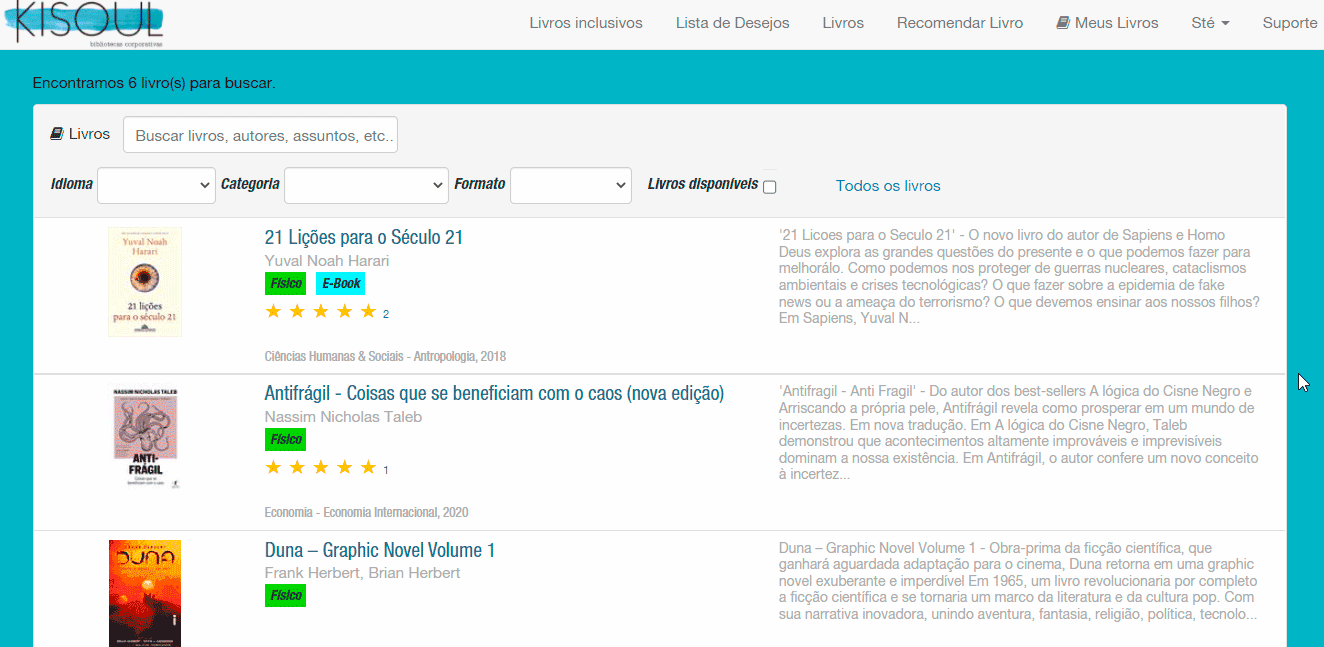The height and width of the screenshot is (647, 1324).
Task: Open the 21 Lições para o Século 21 title
Action: 364,238
